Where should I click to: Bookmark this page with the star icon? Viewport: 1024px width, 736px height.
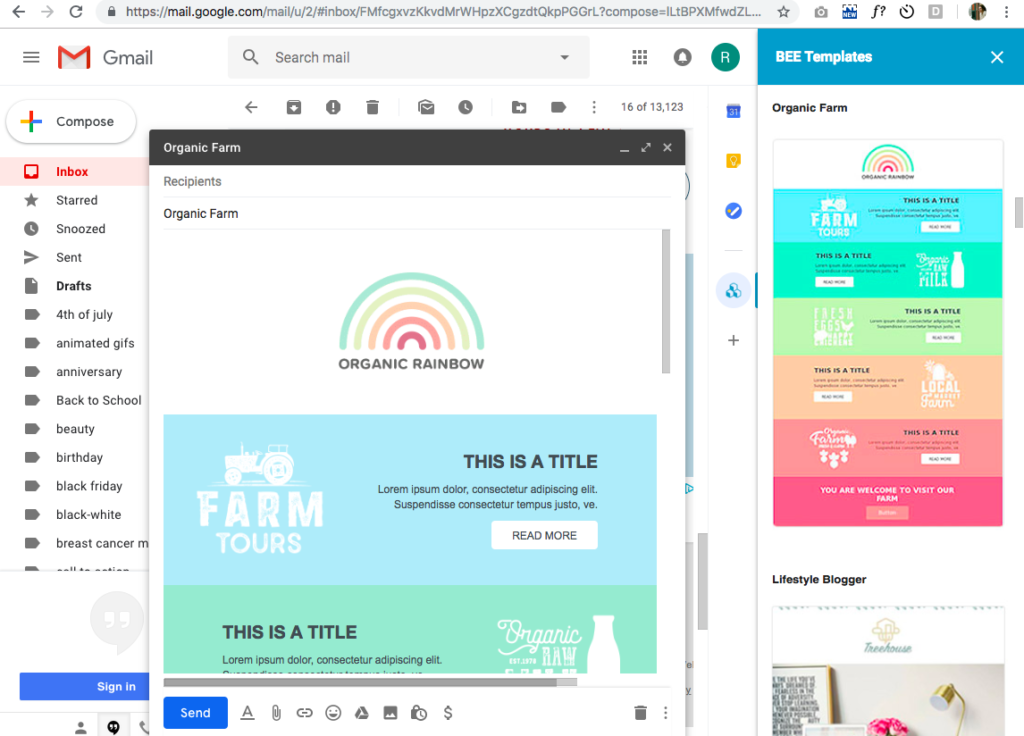click(783, 12)
